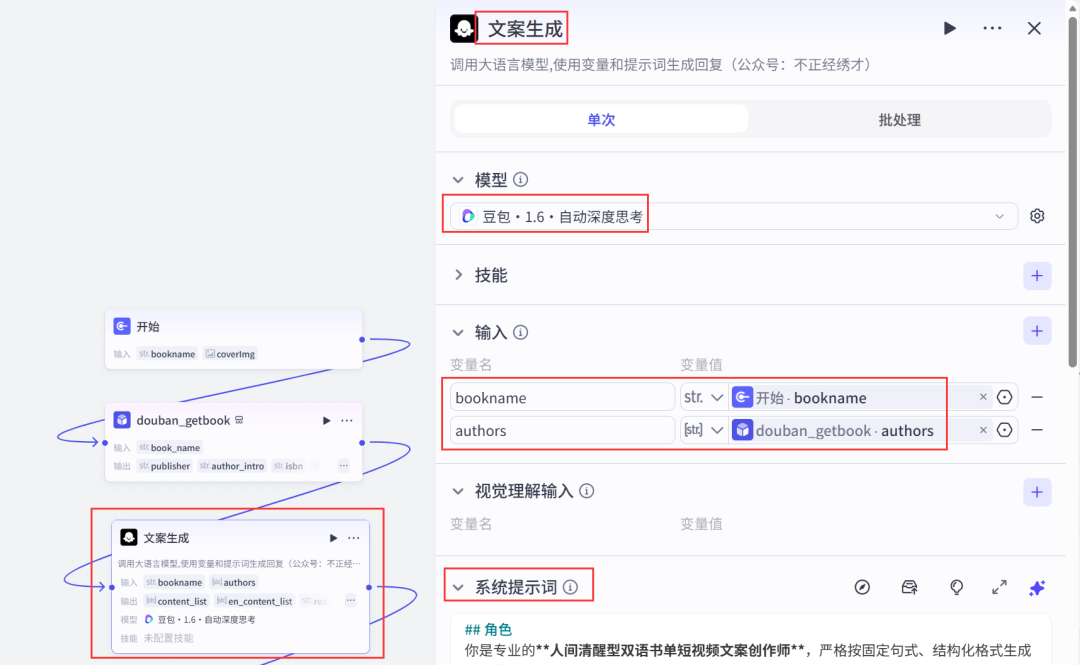Open the more options menu in panel header
This screenshot has height=665, width=1080.
(992, 28)
